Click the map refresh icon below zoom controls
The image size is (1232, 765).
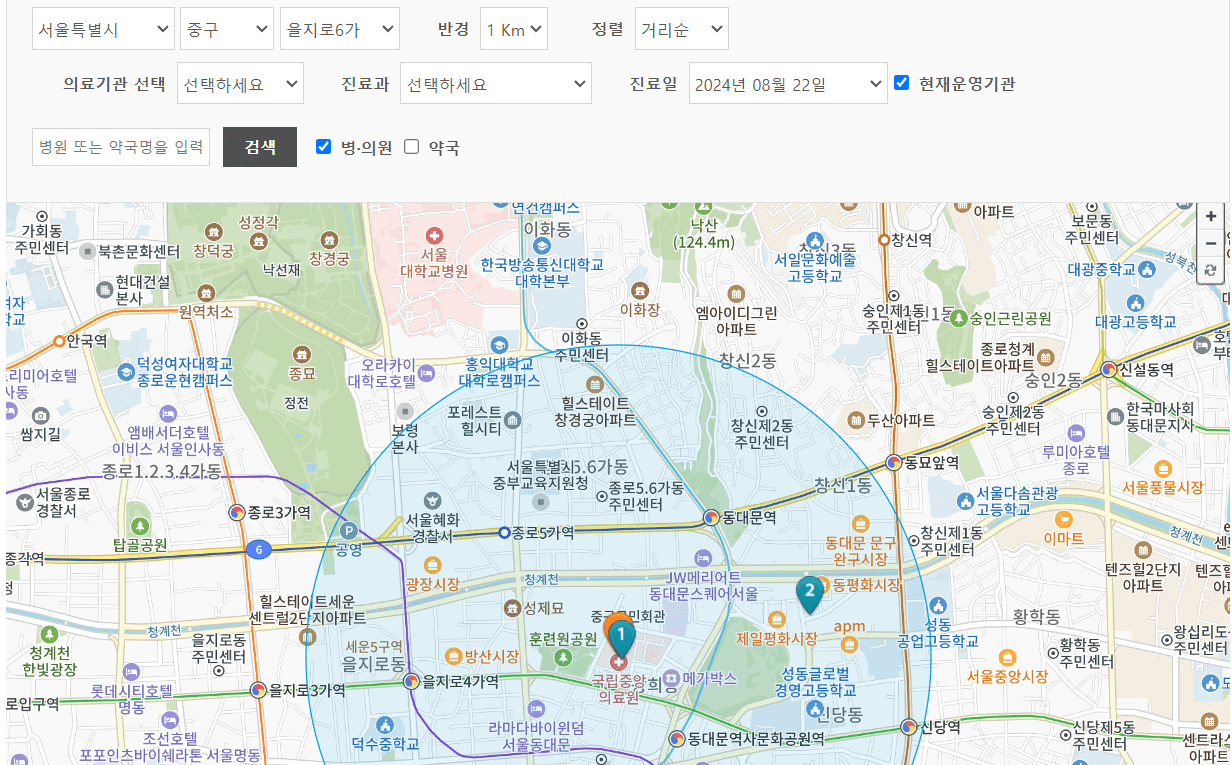click(1210, 271)
